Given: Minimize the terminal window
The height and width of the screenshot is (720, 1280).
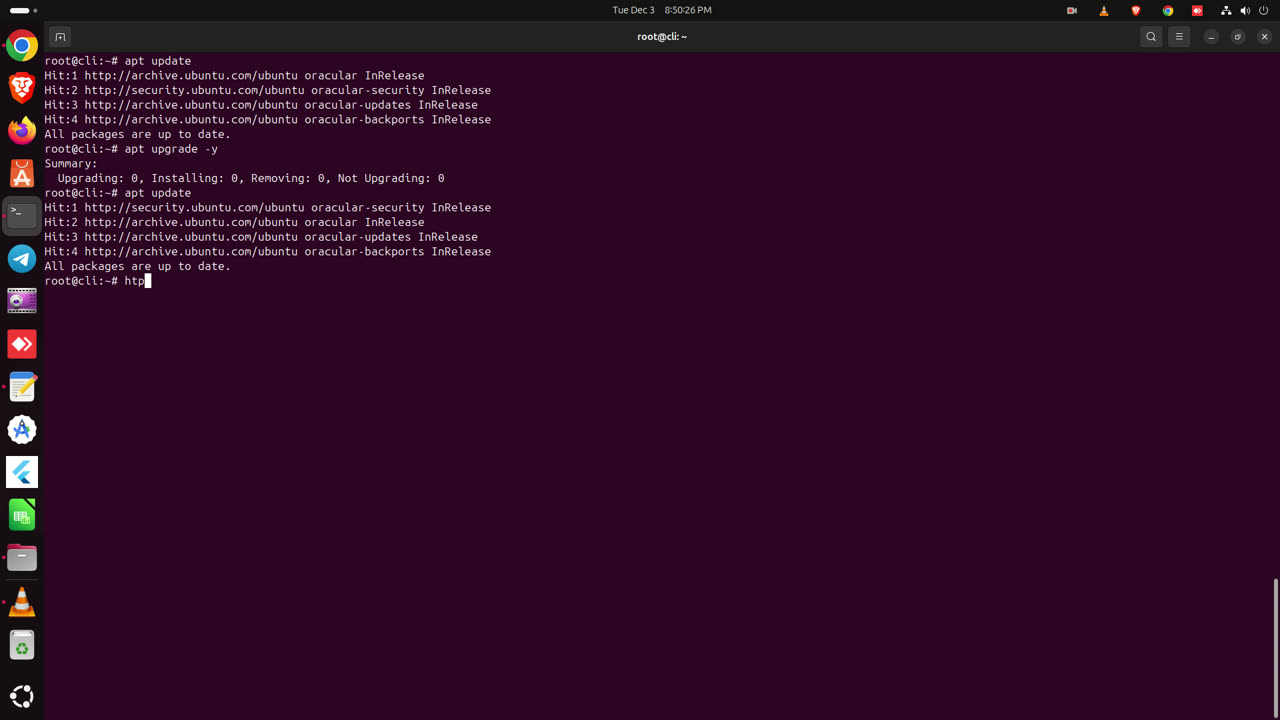Looking at the screenshot, I should pyautogui.click(x=1211, y=37).
